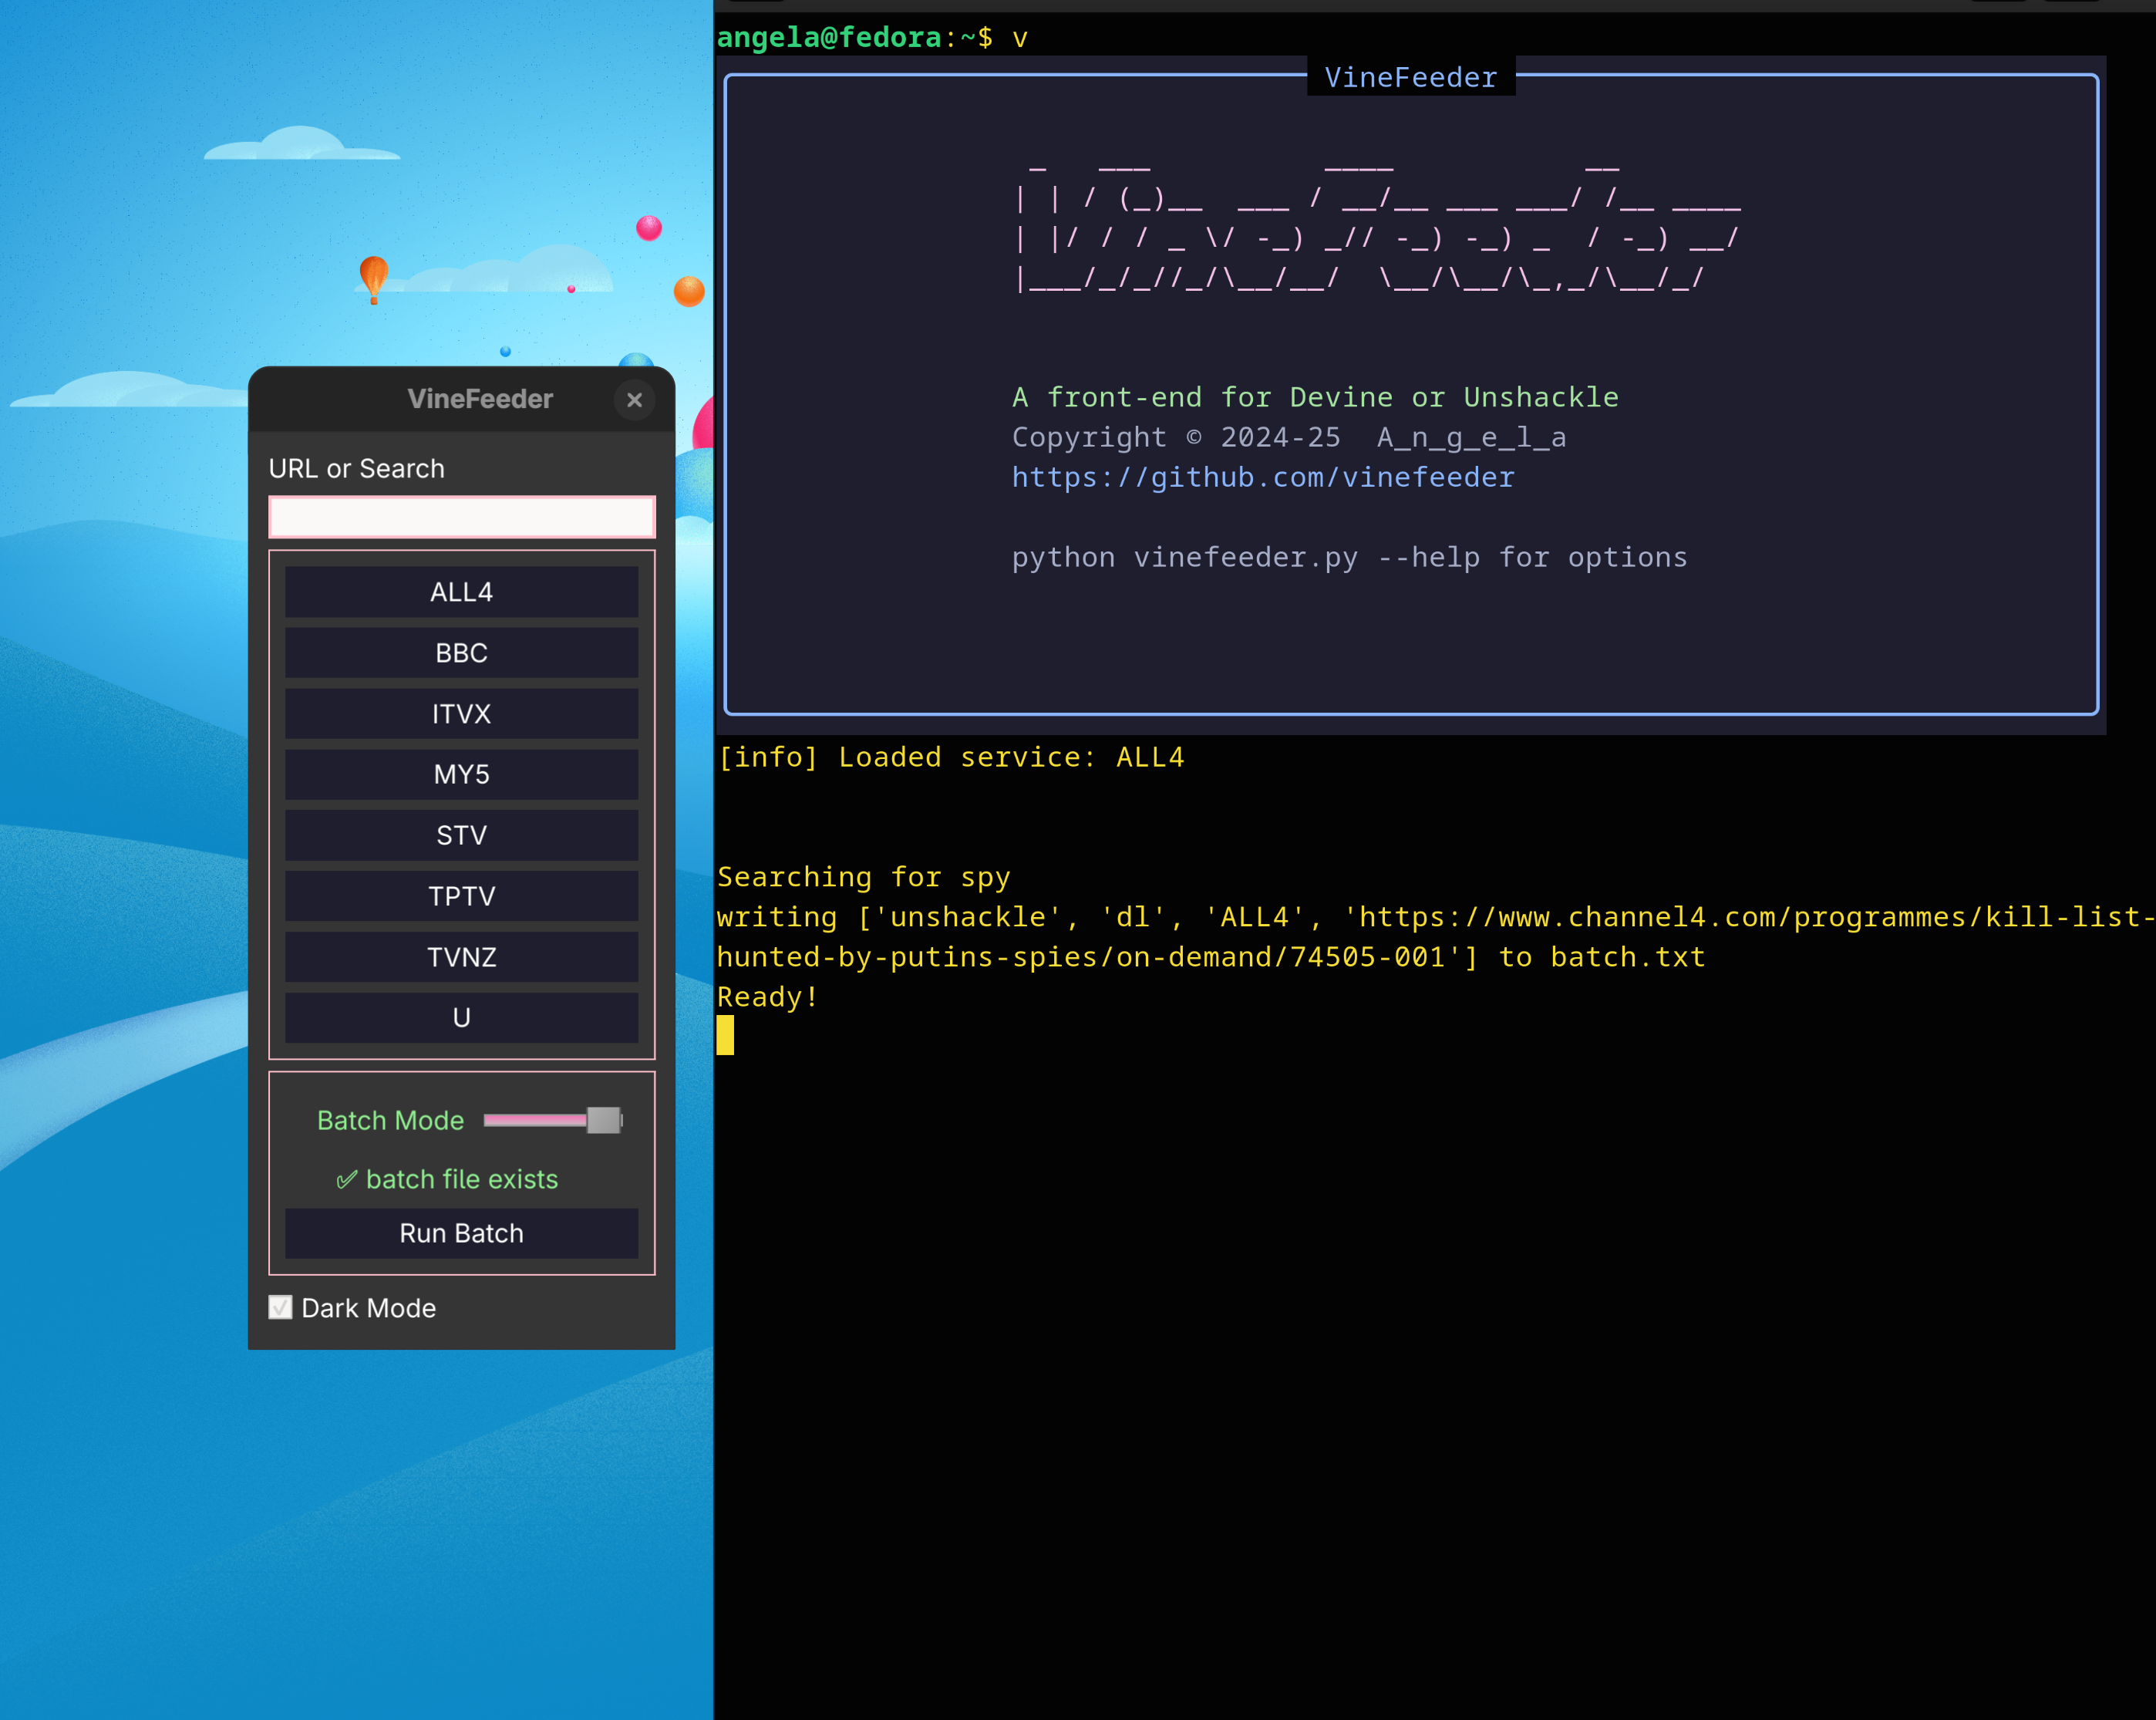Select the BBC service button
The height and width of the screenshot is (1720, 2156).
tap(461, 653)
